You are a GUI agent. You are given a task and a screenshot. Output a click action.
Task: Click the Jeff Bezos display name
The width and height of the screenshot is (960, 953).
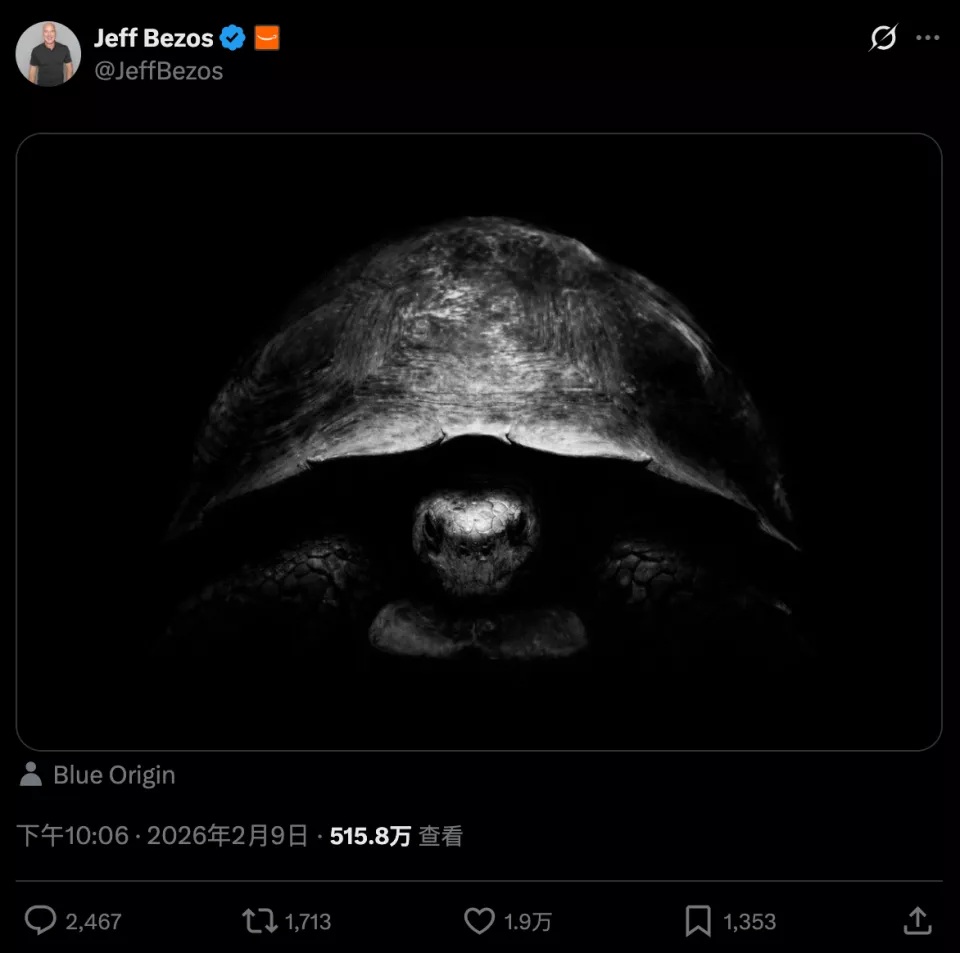153,38
